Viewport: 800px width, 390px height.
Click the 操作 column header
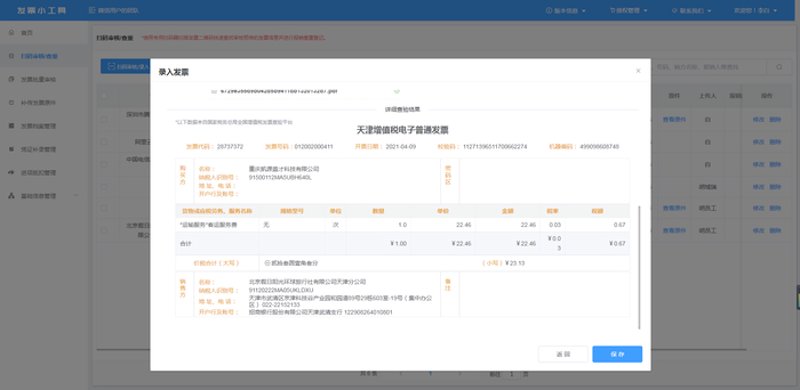pyautogui.click(x=766, y=96)
